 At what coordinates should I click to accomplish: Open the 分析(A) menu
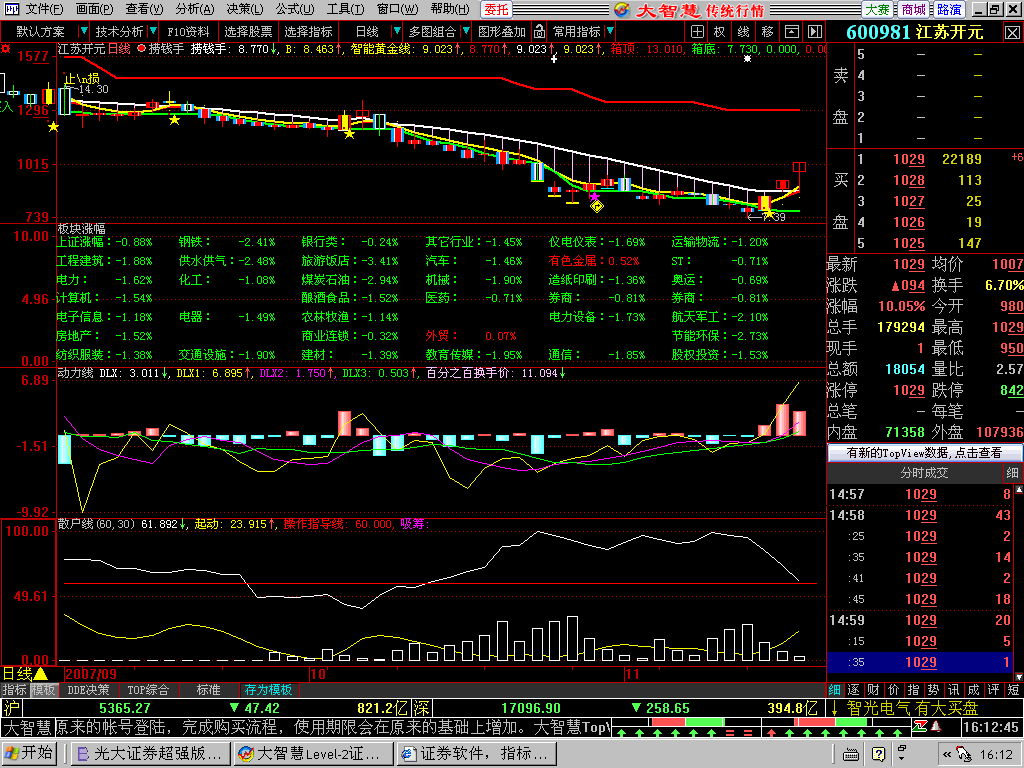point(195,9)
